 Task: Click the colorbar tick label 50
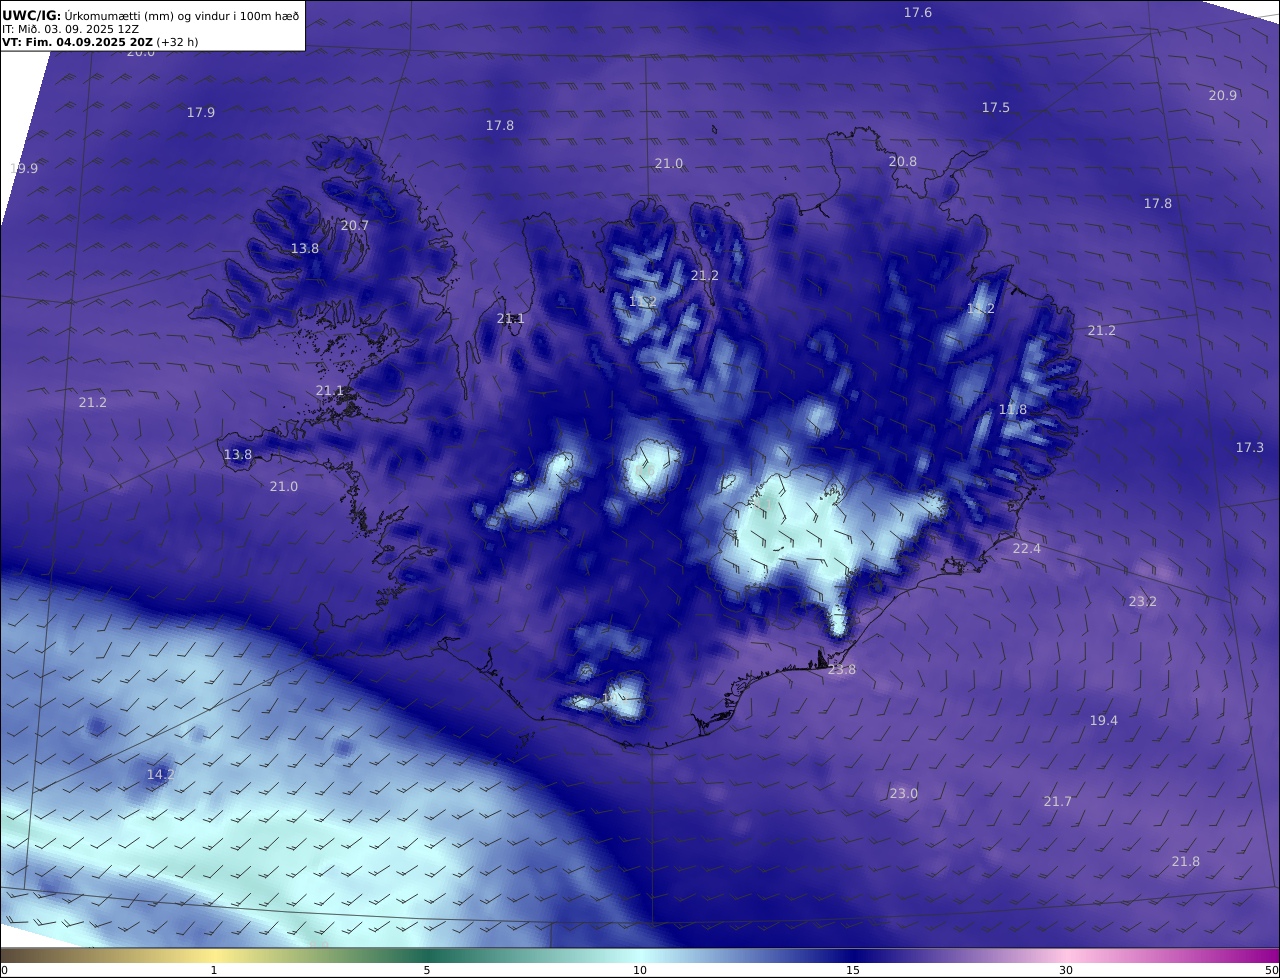click(x=1271, y=970)
